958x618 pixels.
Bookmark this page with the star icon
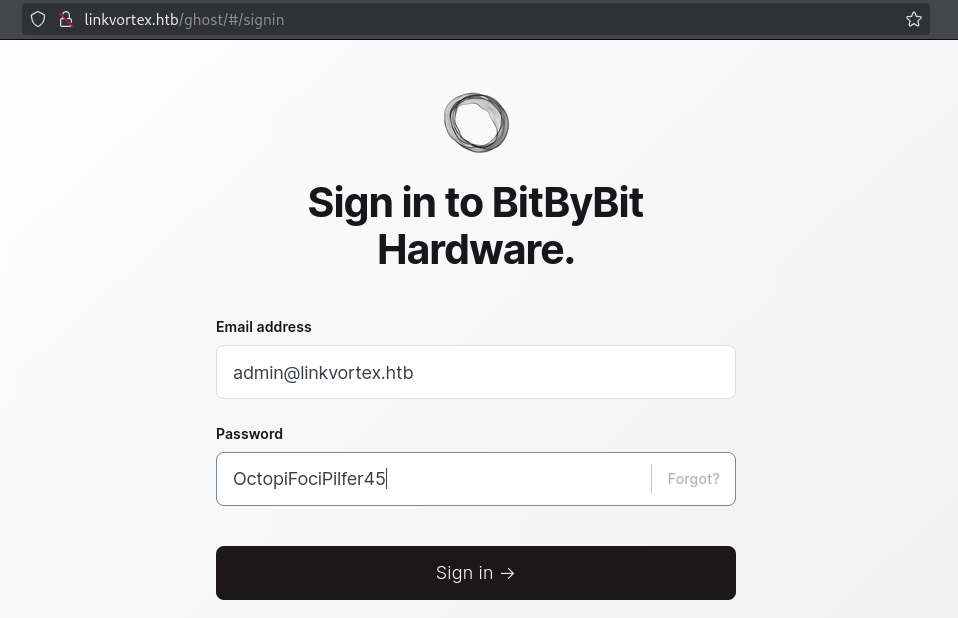913,20
